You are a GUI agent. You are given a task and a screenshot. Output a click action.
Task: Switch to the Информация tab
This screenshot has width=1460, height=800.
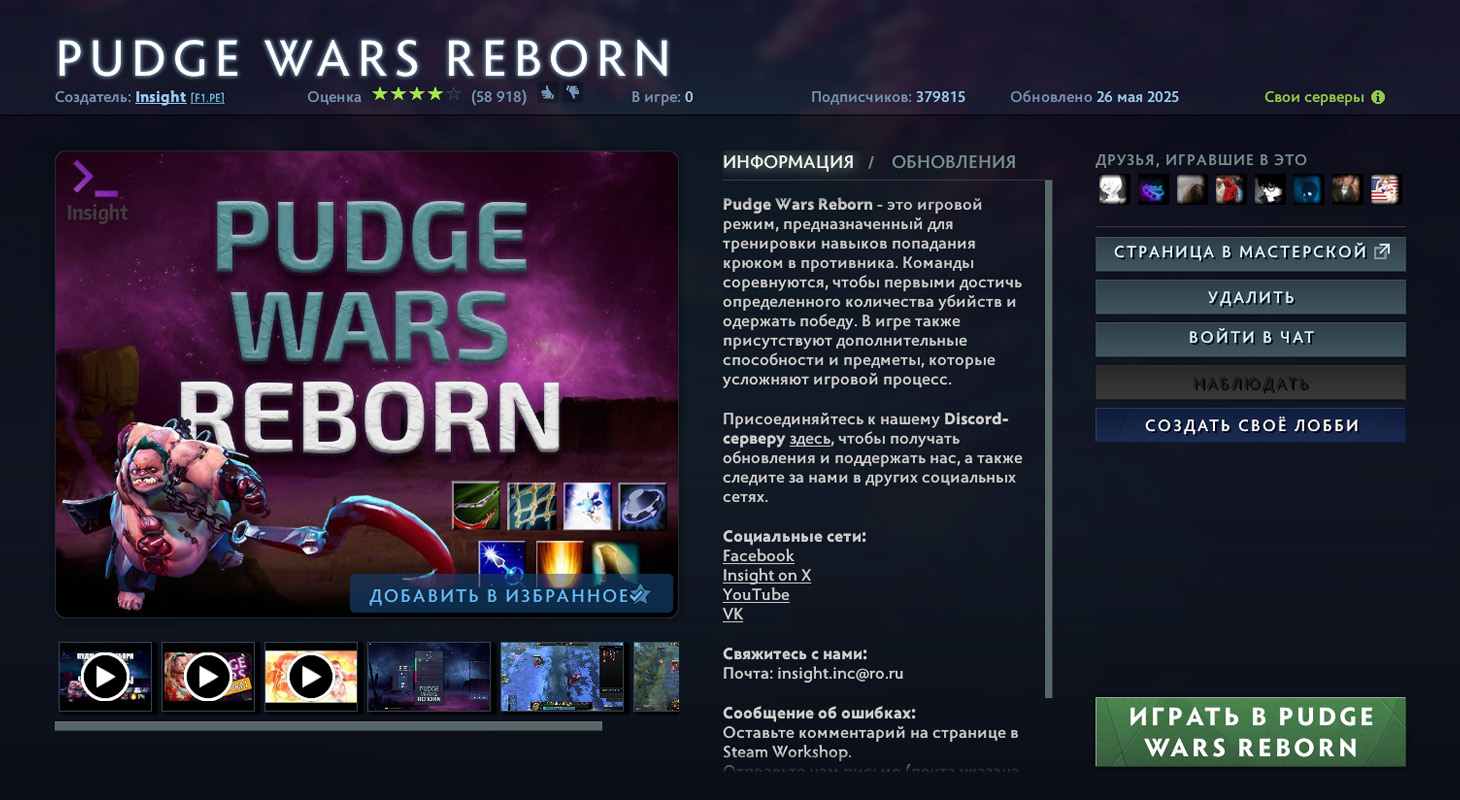click(x=788, y=162)
